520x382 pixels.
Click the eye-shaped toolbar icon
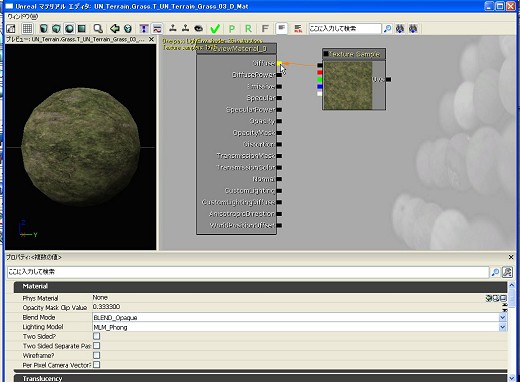tap(199, 28)
